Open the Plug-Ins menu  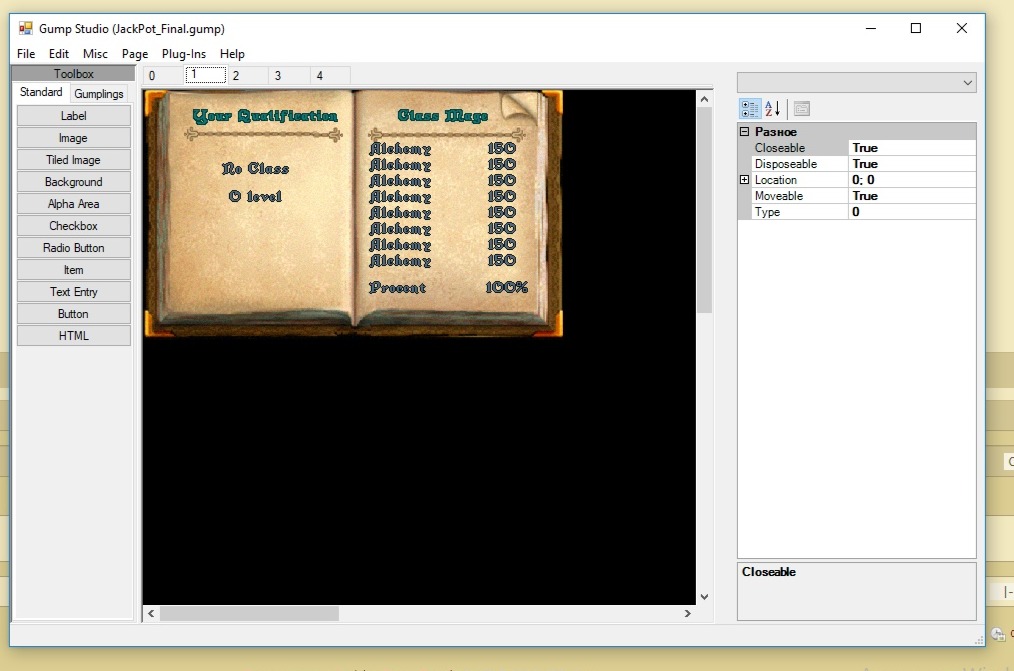[x=184, y=54]
